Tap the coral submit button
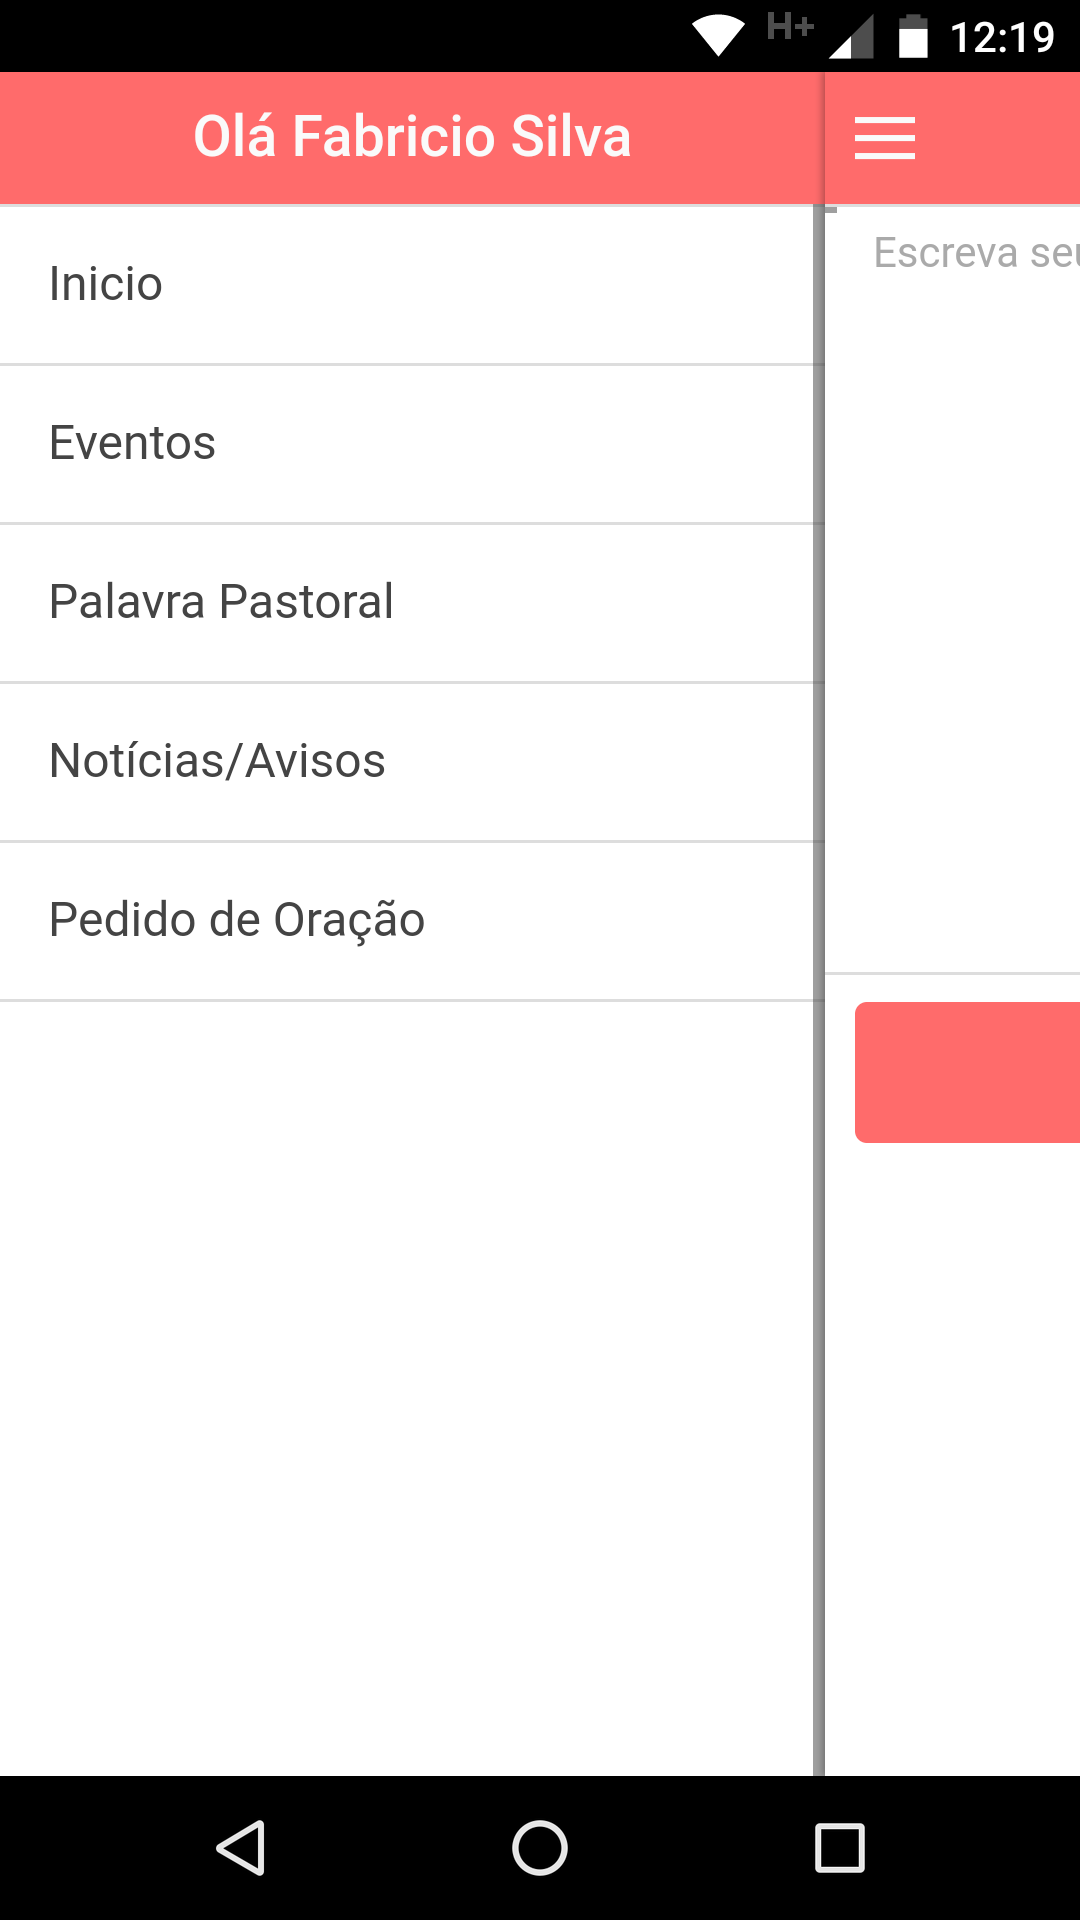This screenshot has width=1080, height=1920. click(x=968, y=1072)
